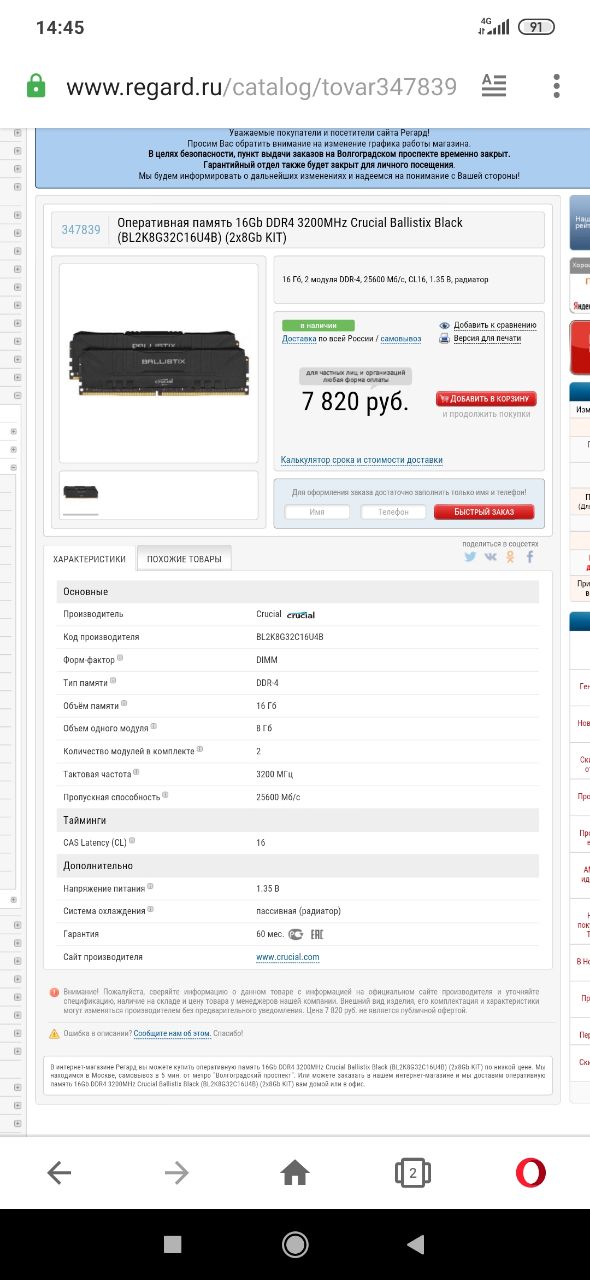Share product on VK
Screen dimensions: 590x1280
click(x=490, y=557)
